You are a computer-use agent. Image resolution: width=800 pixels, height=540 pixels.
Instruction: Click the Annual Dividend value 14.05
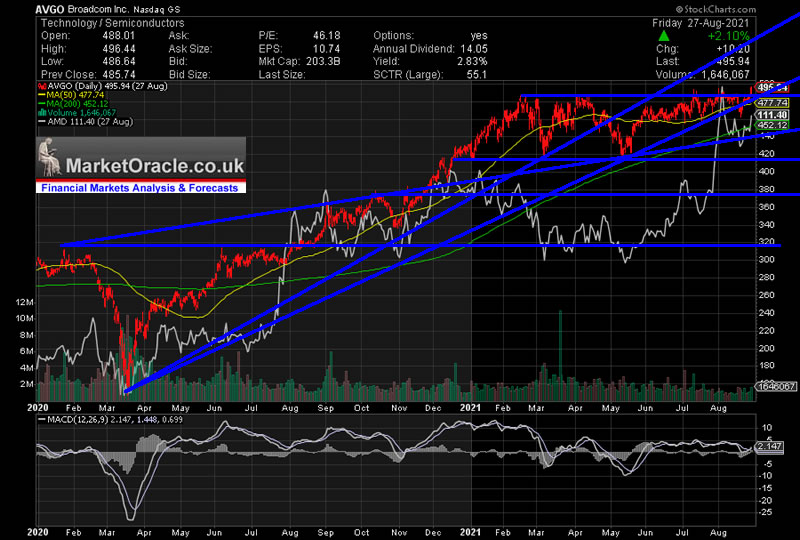473,48
